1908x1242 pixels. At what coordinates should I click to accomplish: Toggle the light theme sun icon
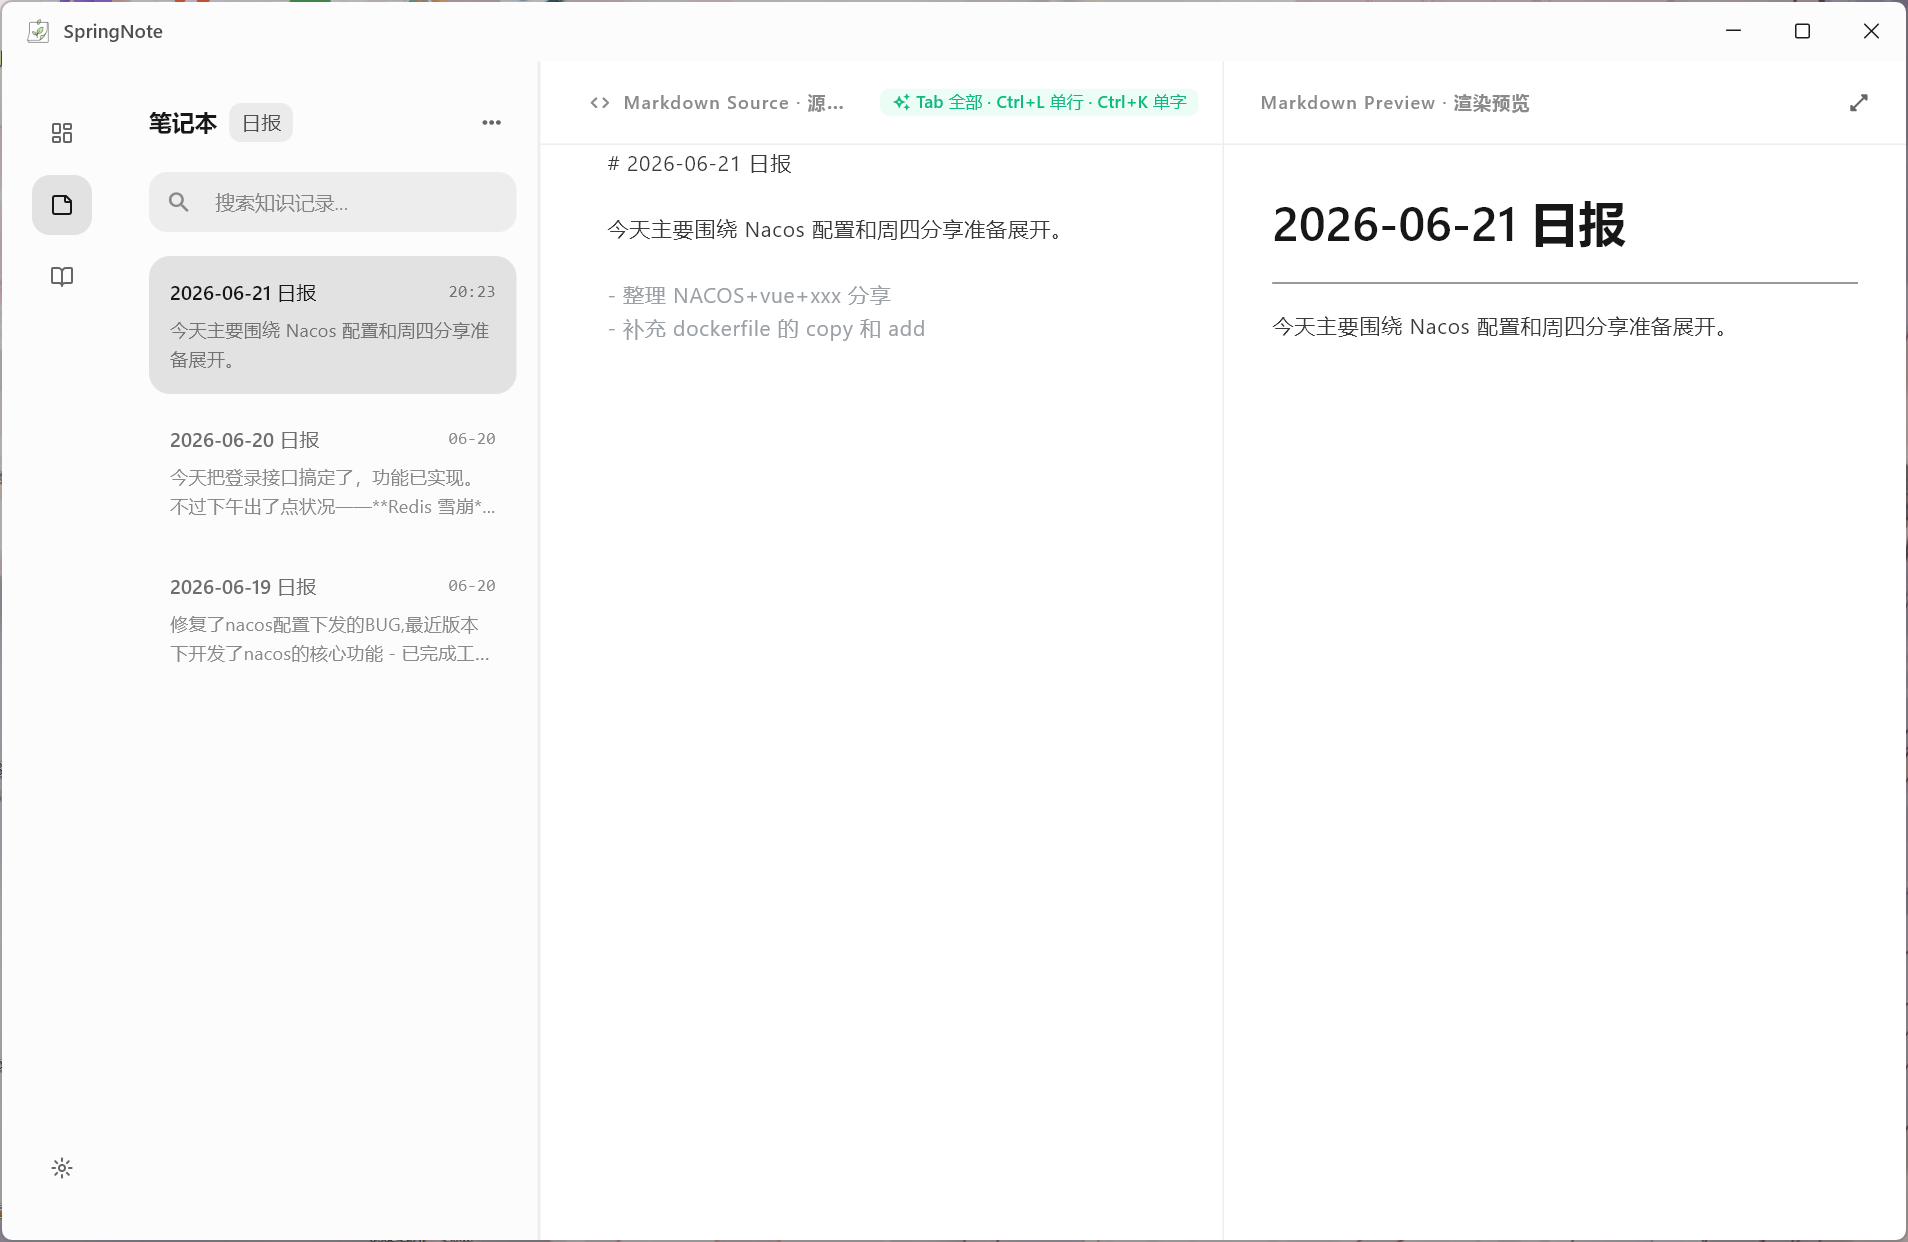tap(62, 1168)
